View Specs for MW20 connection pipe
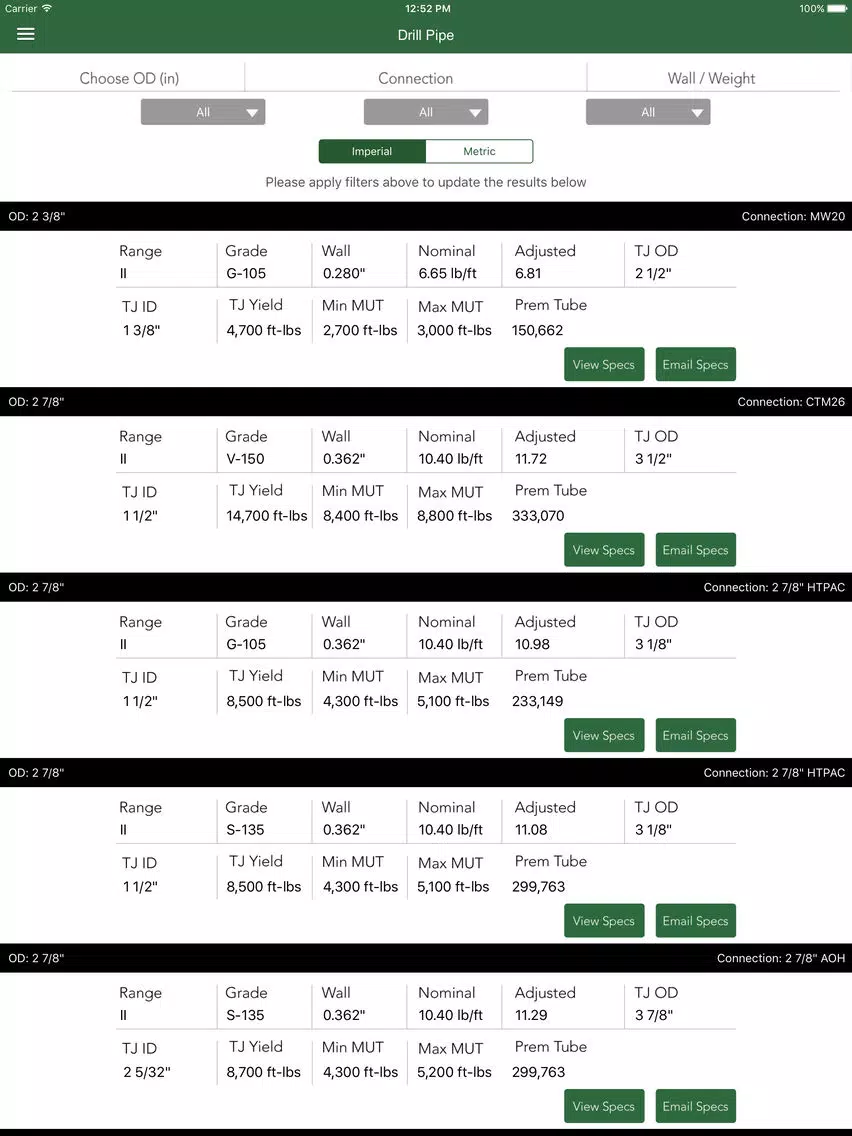852x1136 pixels. tap(604, 364)
